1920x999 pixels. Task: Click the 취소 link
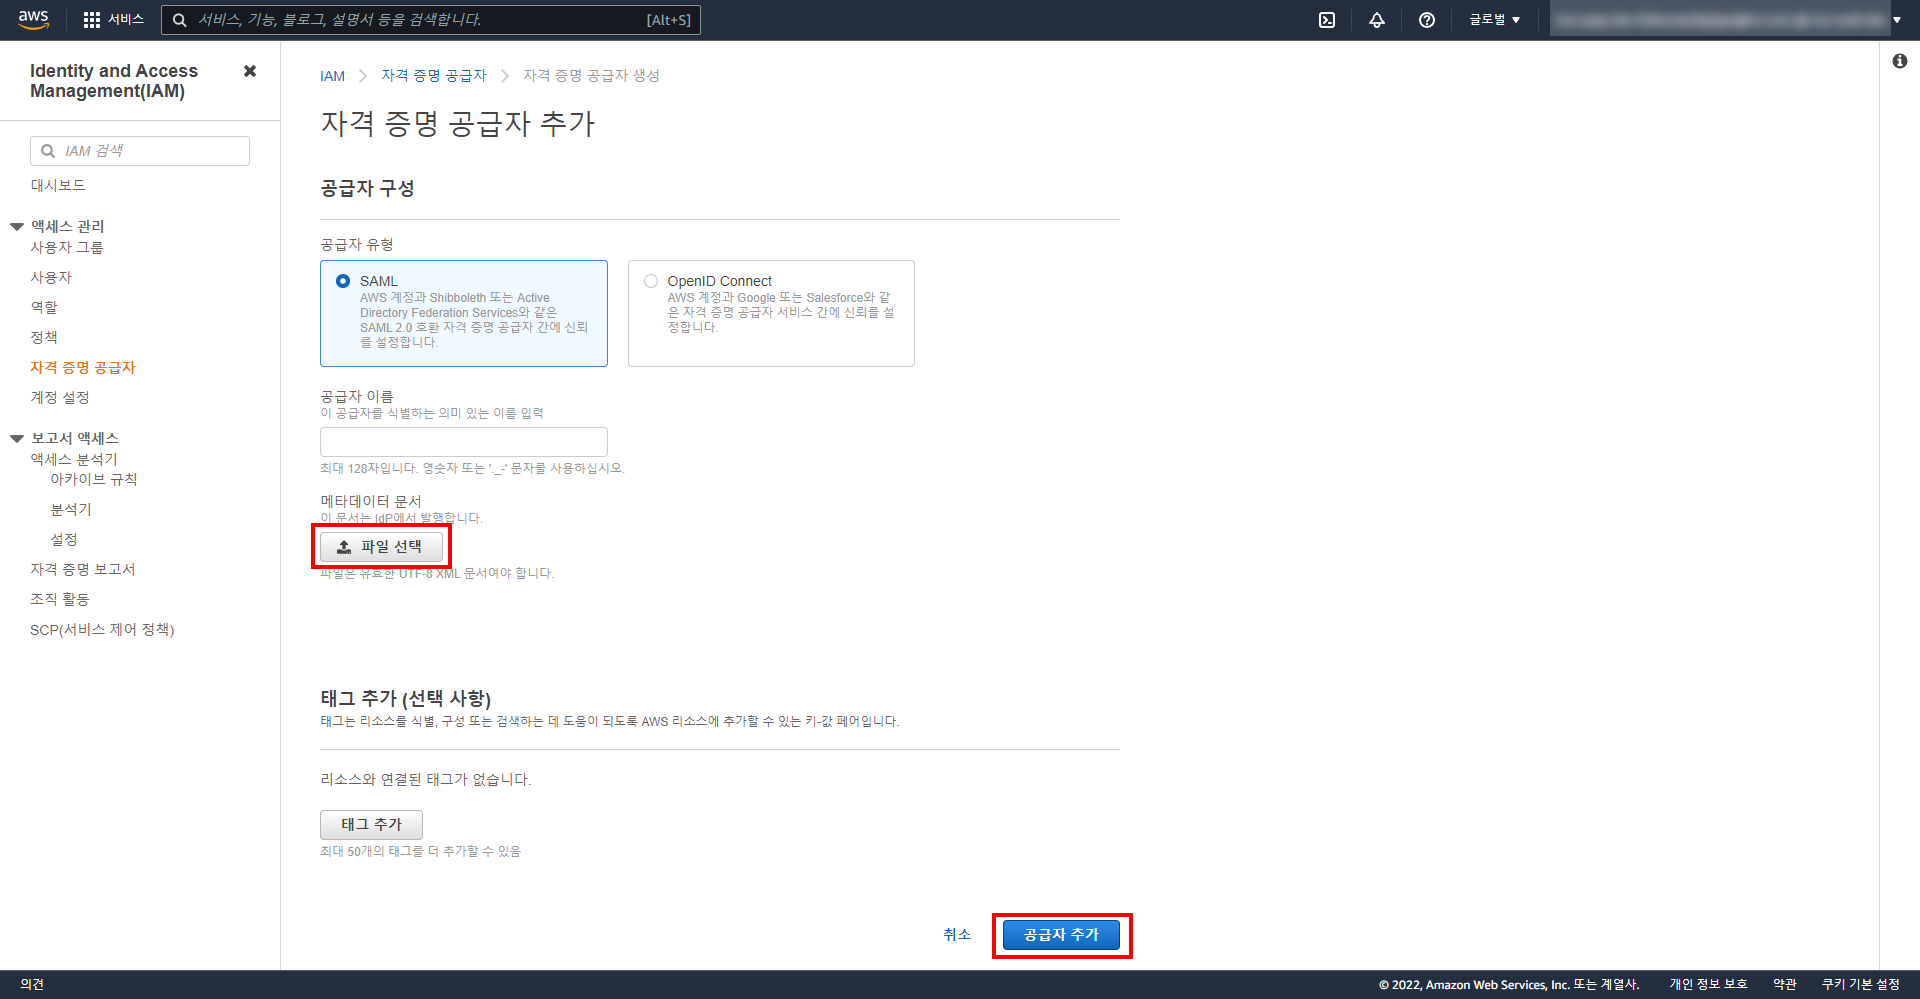[x=957, y=935]
